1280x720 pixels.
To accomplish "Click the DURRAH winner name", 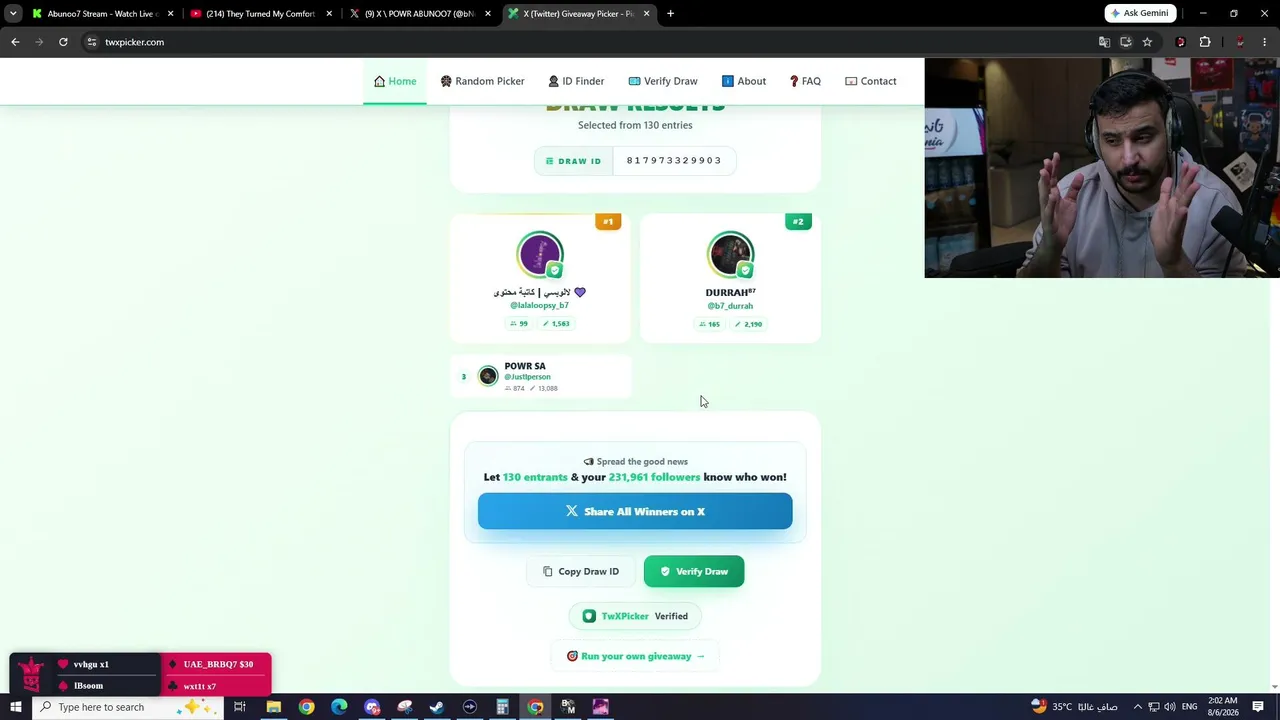I will coord(730,293).
